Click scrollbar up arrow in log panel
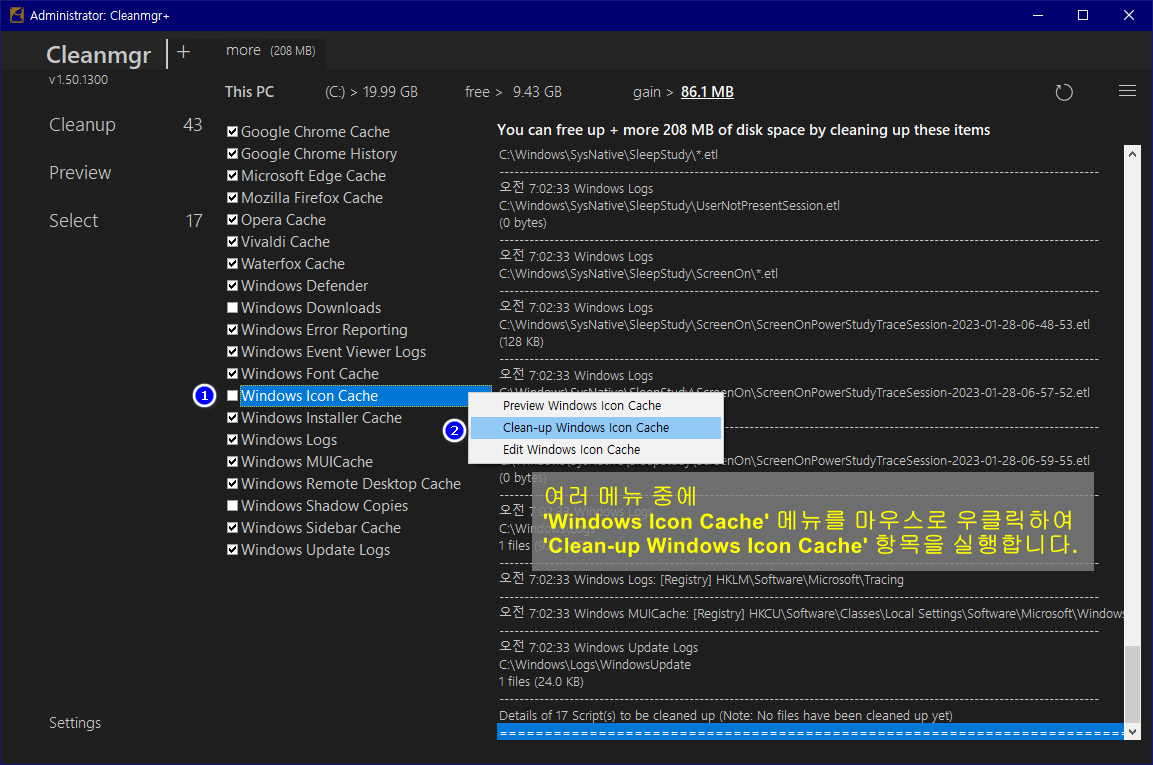The image size is (1153, 765). (1132, 154)
